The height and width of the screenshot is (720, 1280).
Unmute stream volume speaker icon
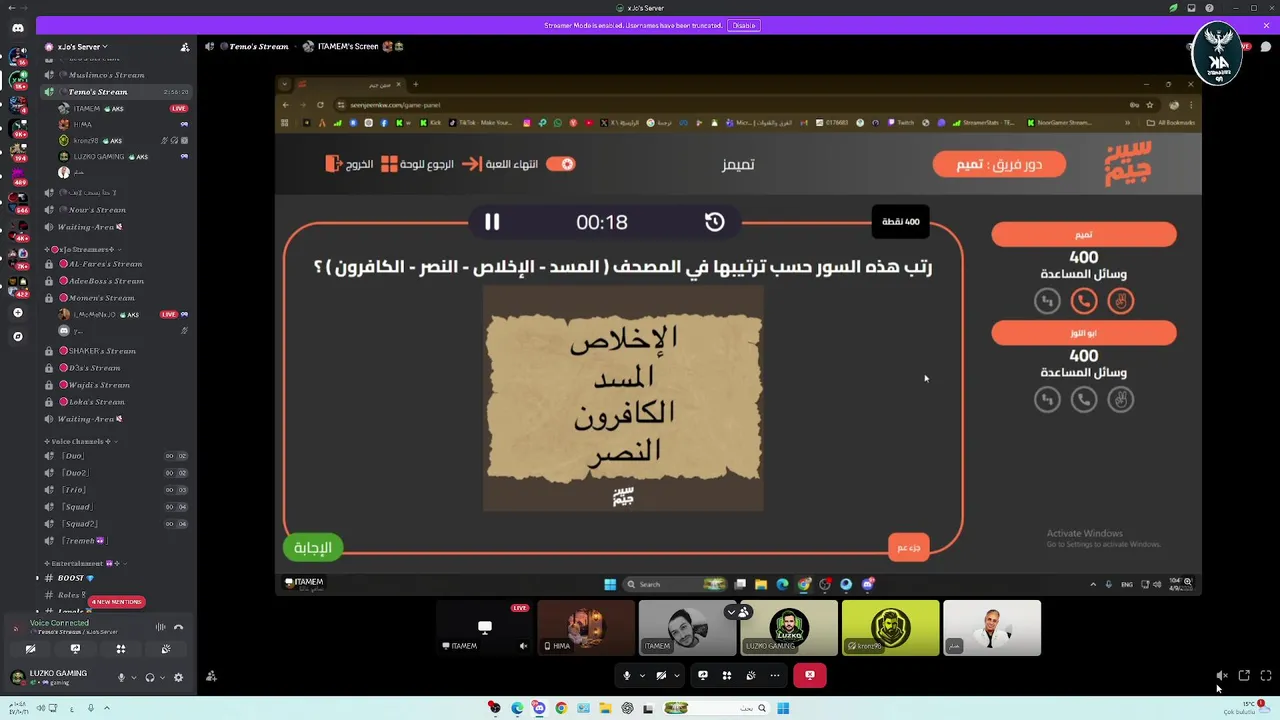click(x=1222, y=676)
